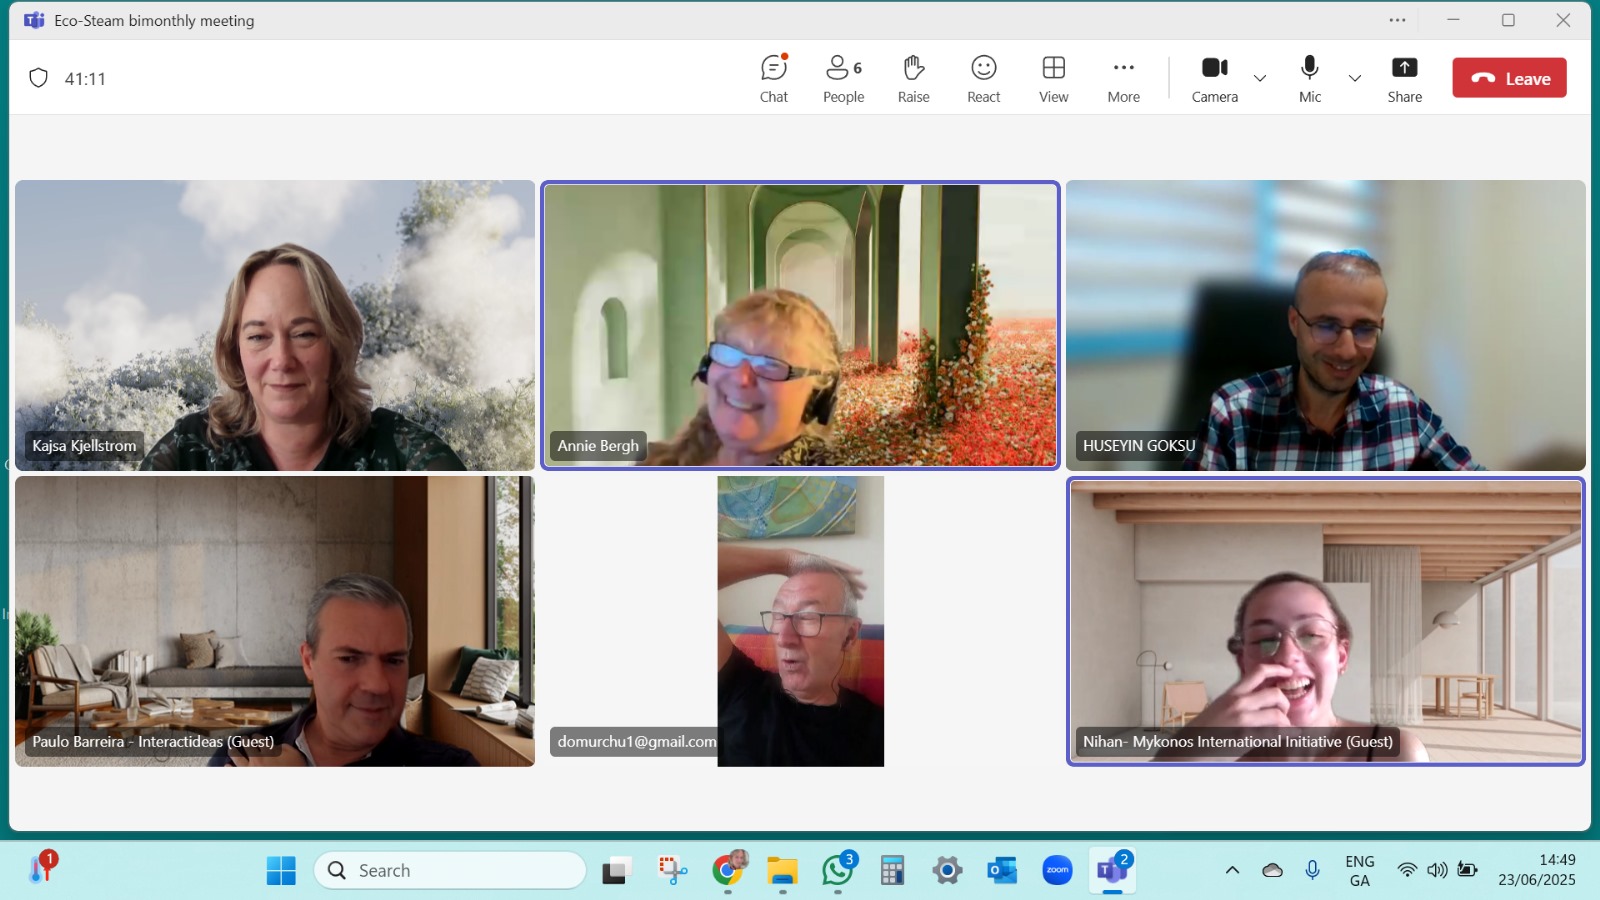Select Annie Bergh's video tile

(800, 325)
